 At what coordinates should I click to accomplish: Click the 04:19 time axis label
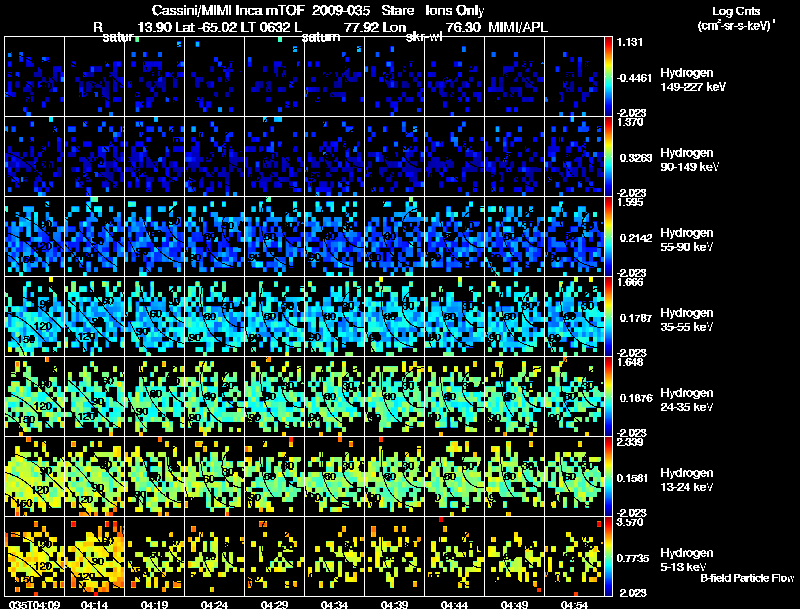click(x=154, y=605)
